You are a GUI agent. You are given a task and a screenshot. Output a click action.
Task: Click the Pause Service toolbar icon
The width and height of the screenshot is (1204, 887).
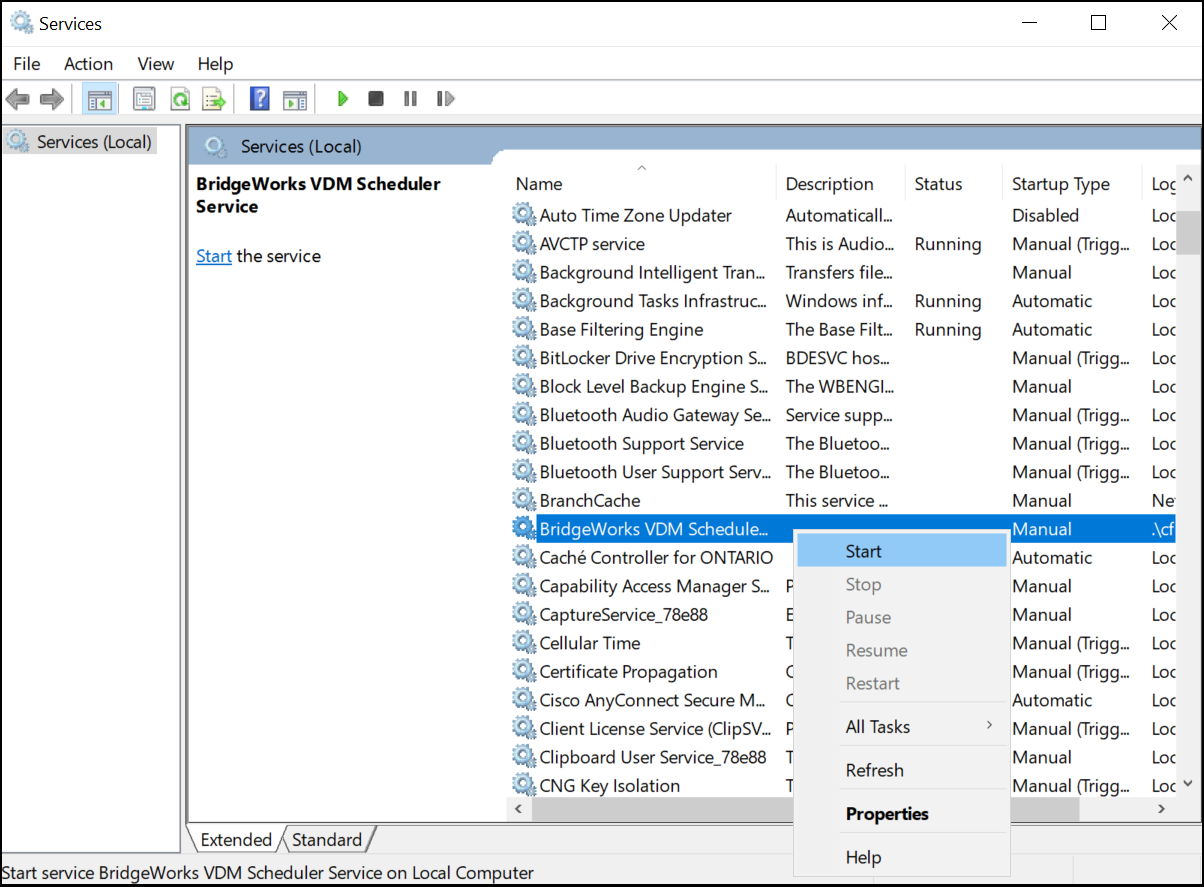pyautogui.click(x=410, y=99)
